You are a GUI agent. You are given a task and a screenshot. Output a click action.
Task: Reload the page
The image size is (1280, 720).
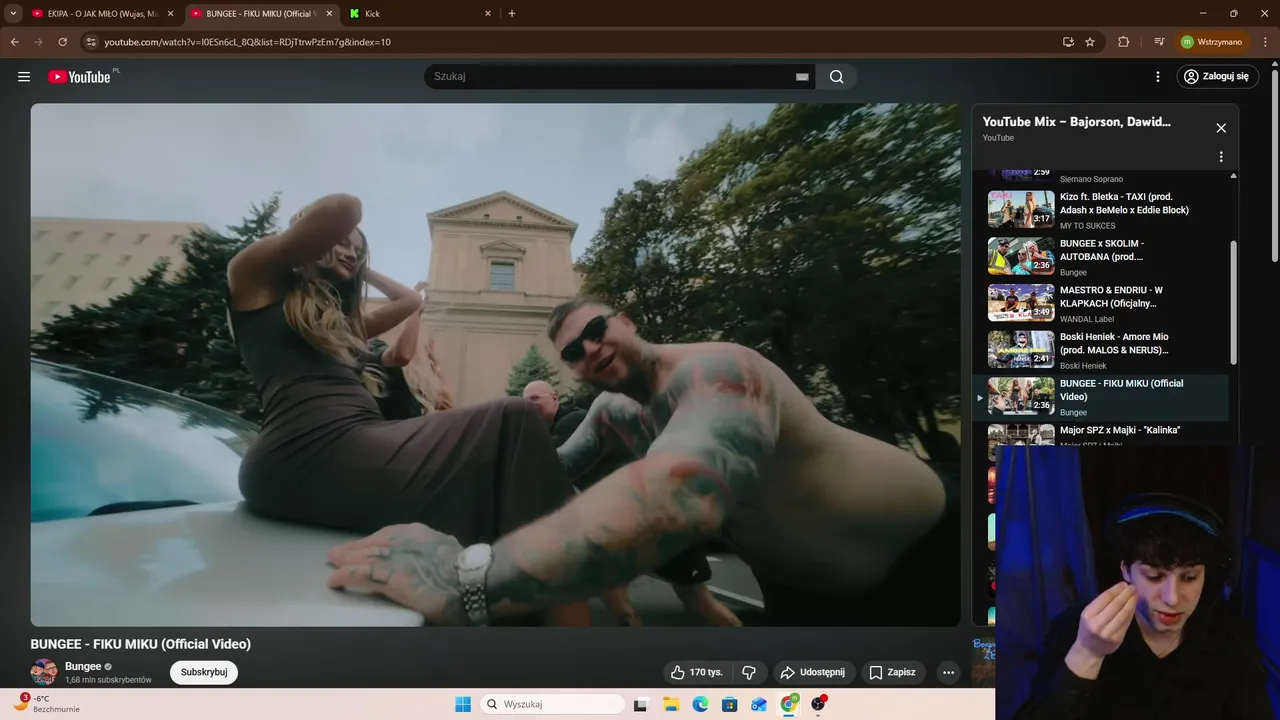pos(62,42)
